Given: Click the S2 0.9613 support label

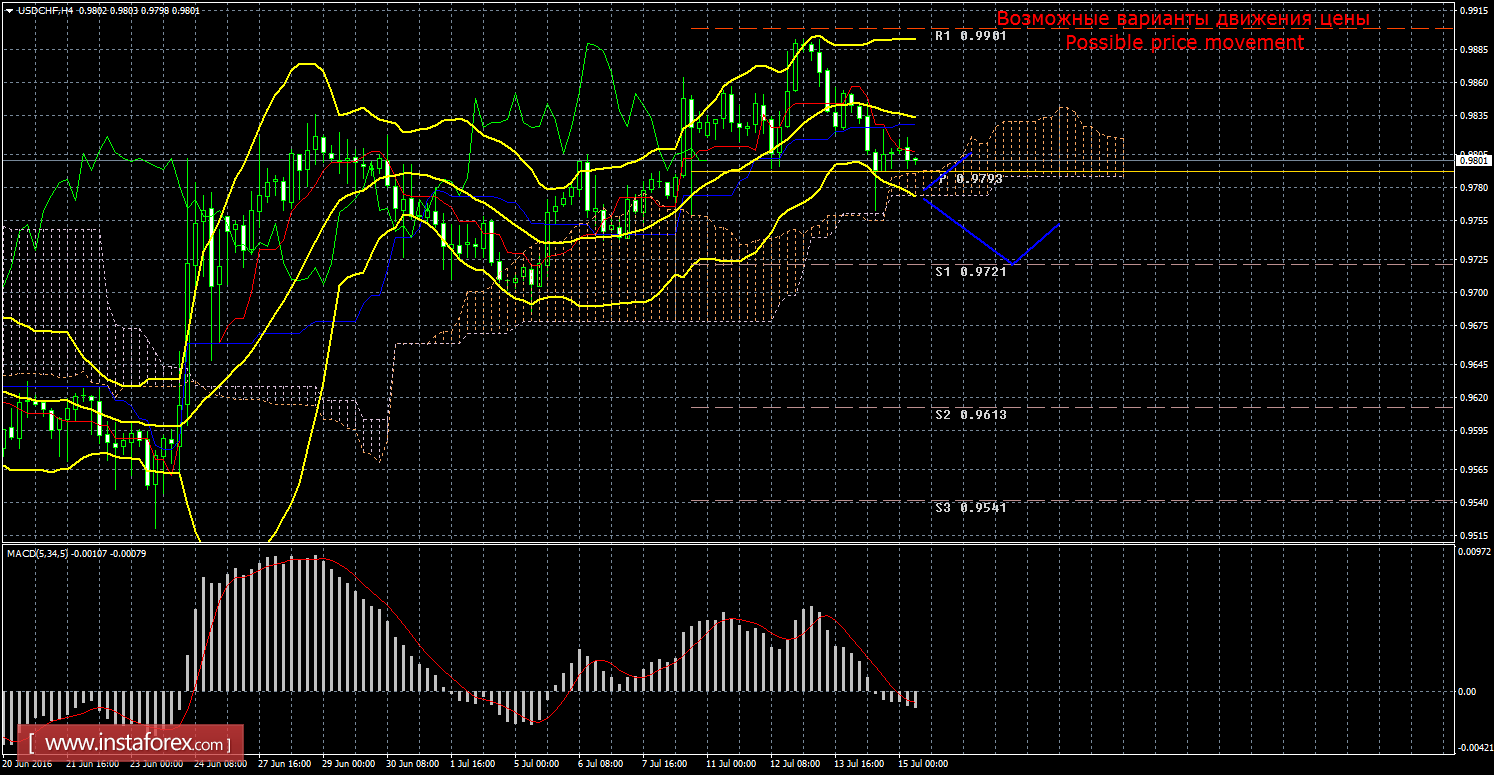Looking at the screenshot, I should coord(969,414).
